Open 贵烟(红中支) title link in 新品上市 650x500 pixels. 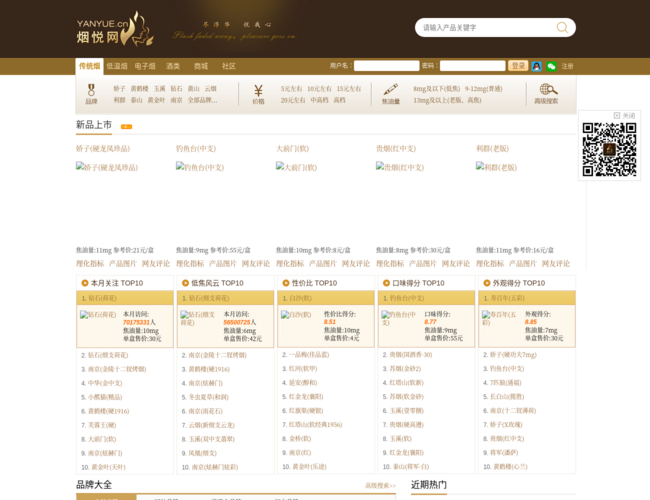pyautogui.click(x=396, y=148)
